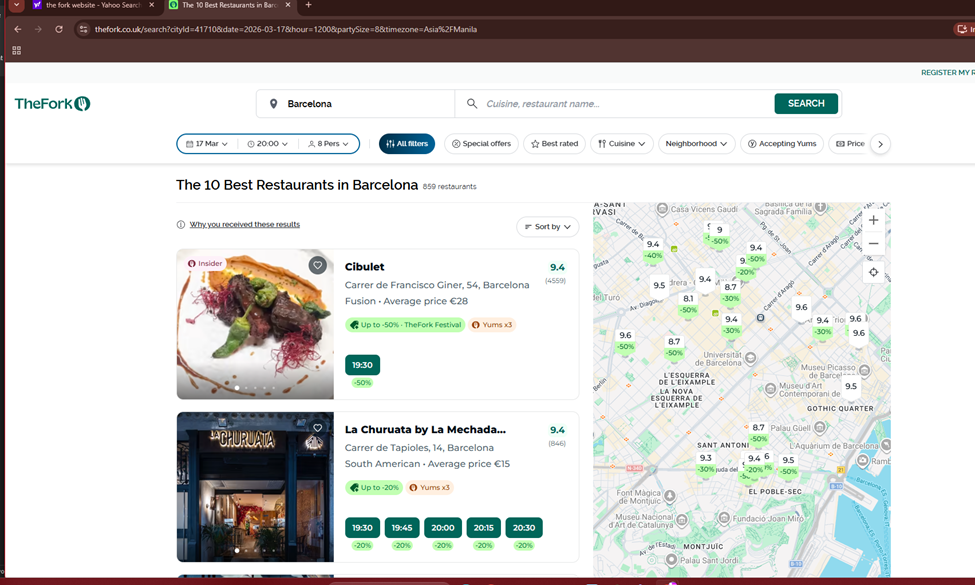Open the Cibulet dish photo
This screenshot has height=585, width=975.
256,324
